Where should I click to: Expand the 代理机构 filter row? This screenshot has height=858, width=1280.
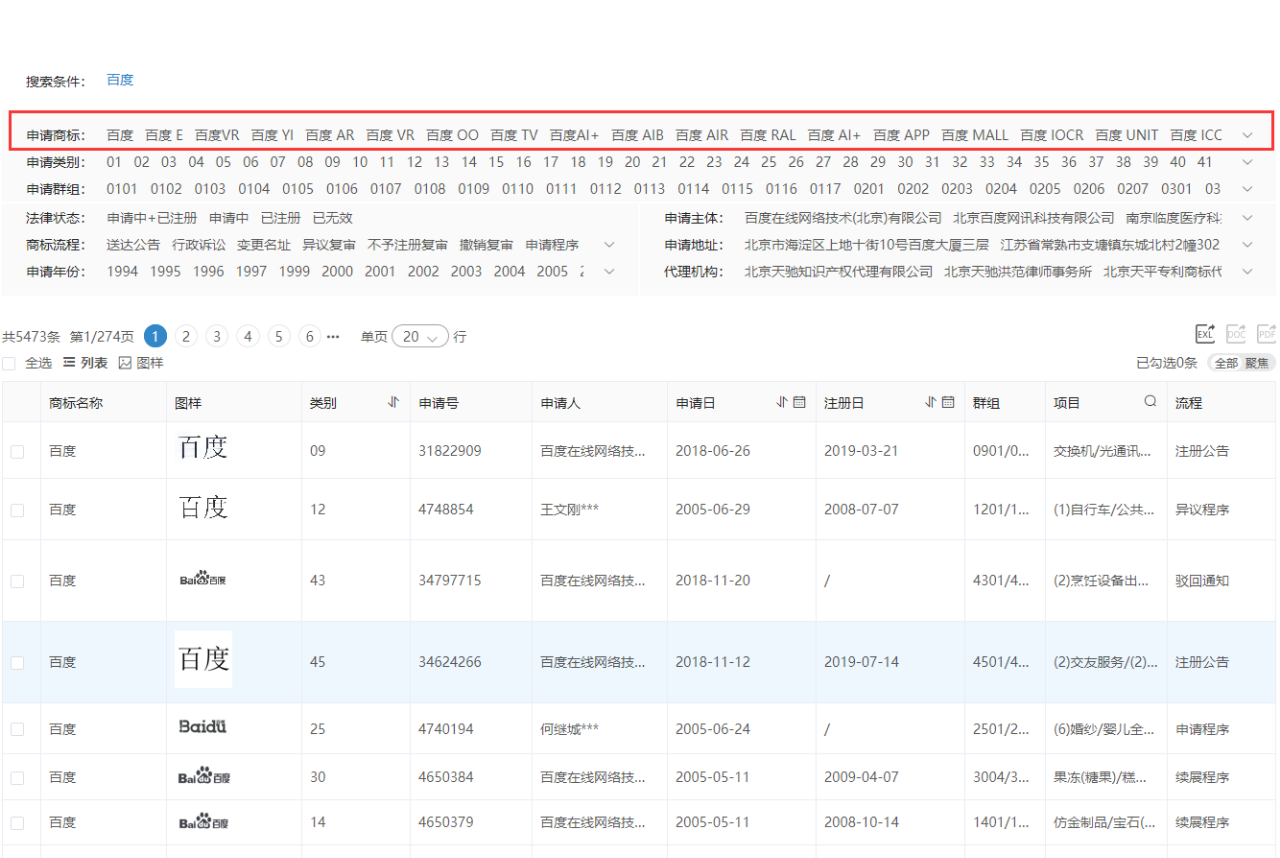[x=1247, y=271]
